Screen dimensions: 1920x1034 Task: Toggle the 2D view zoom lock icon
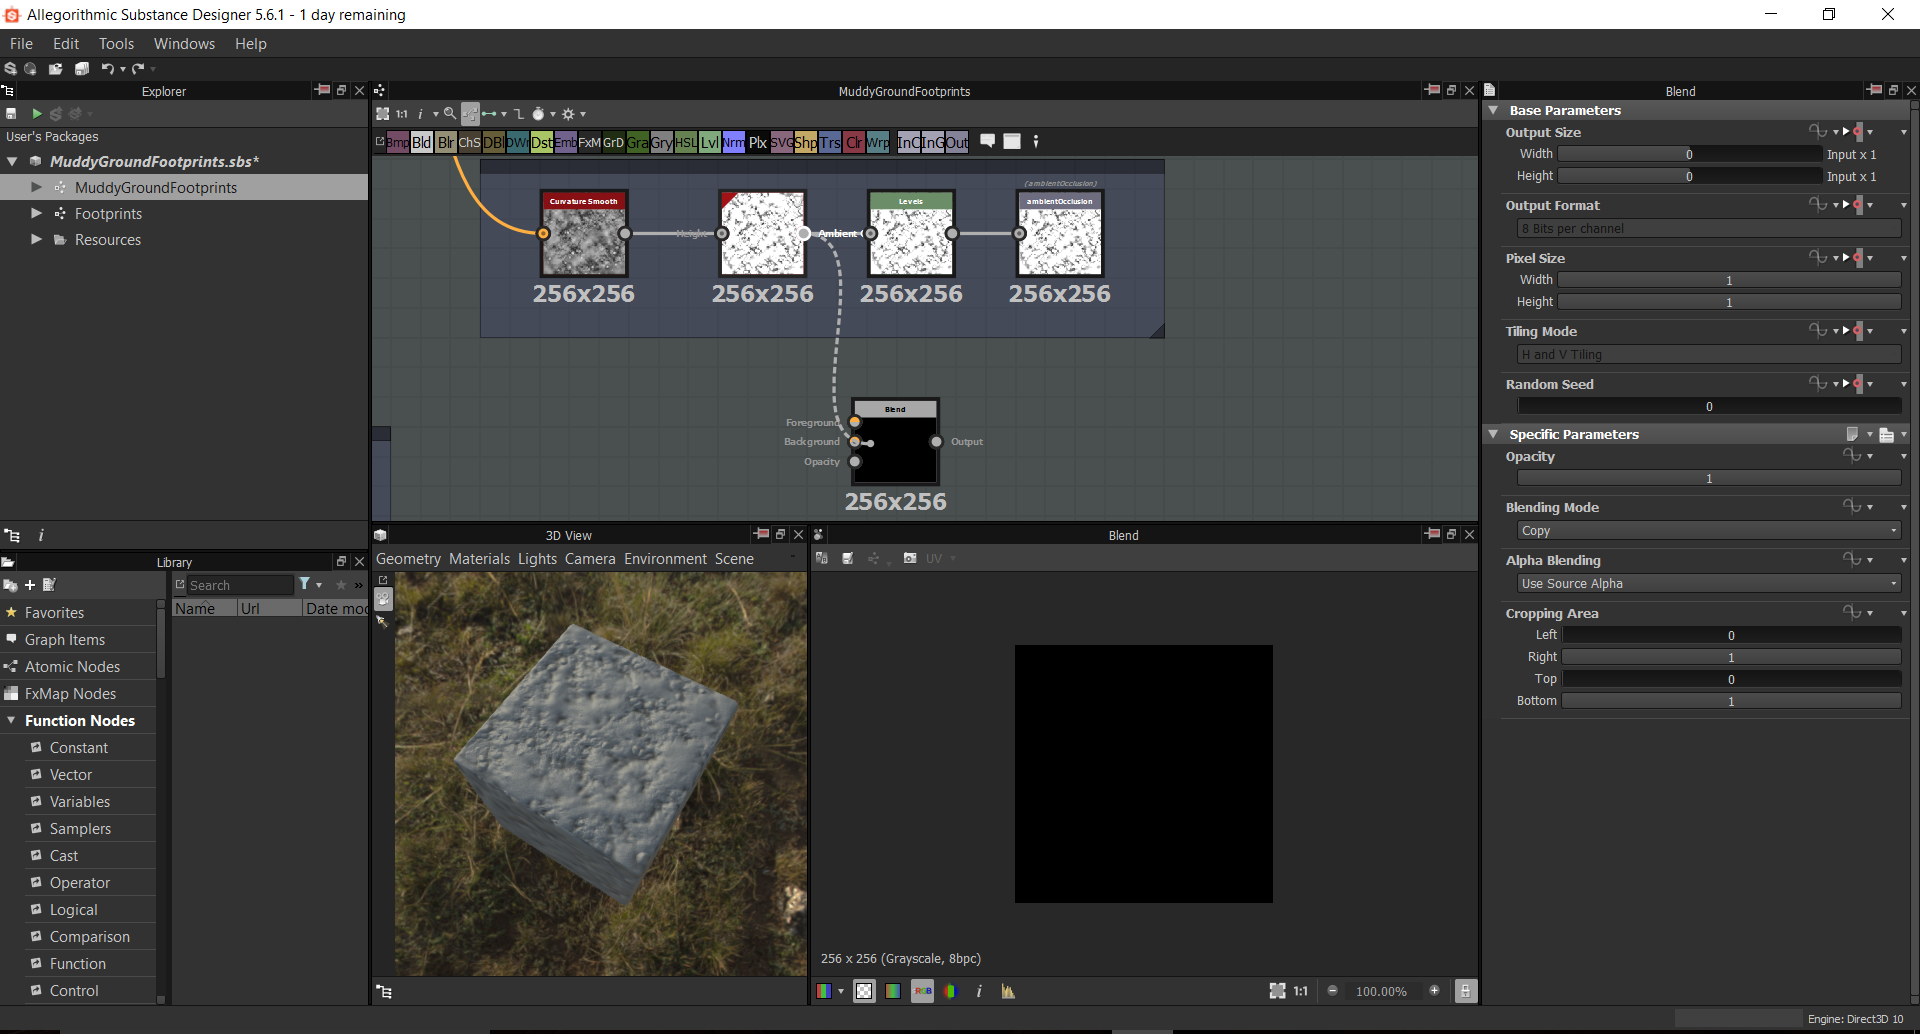[1466, 991]
